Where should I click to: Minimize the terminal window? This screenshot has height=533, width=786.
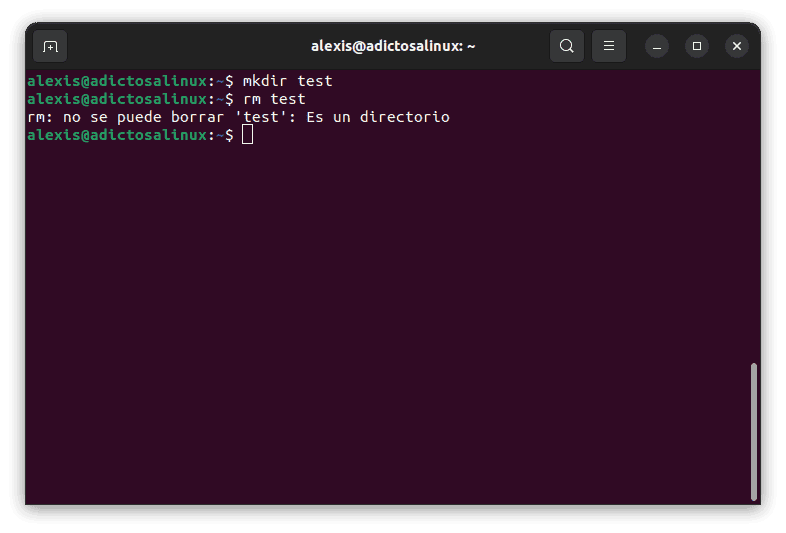[x=656, y=46]
